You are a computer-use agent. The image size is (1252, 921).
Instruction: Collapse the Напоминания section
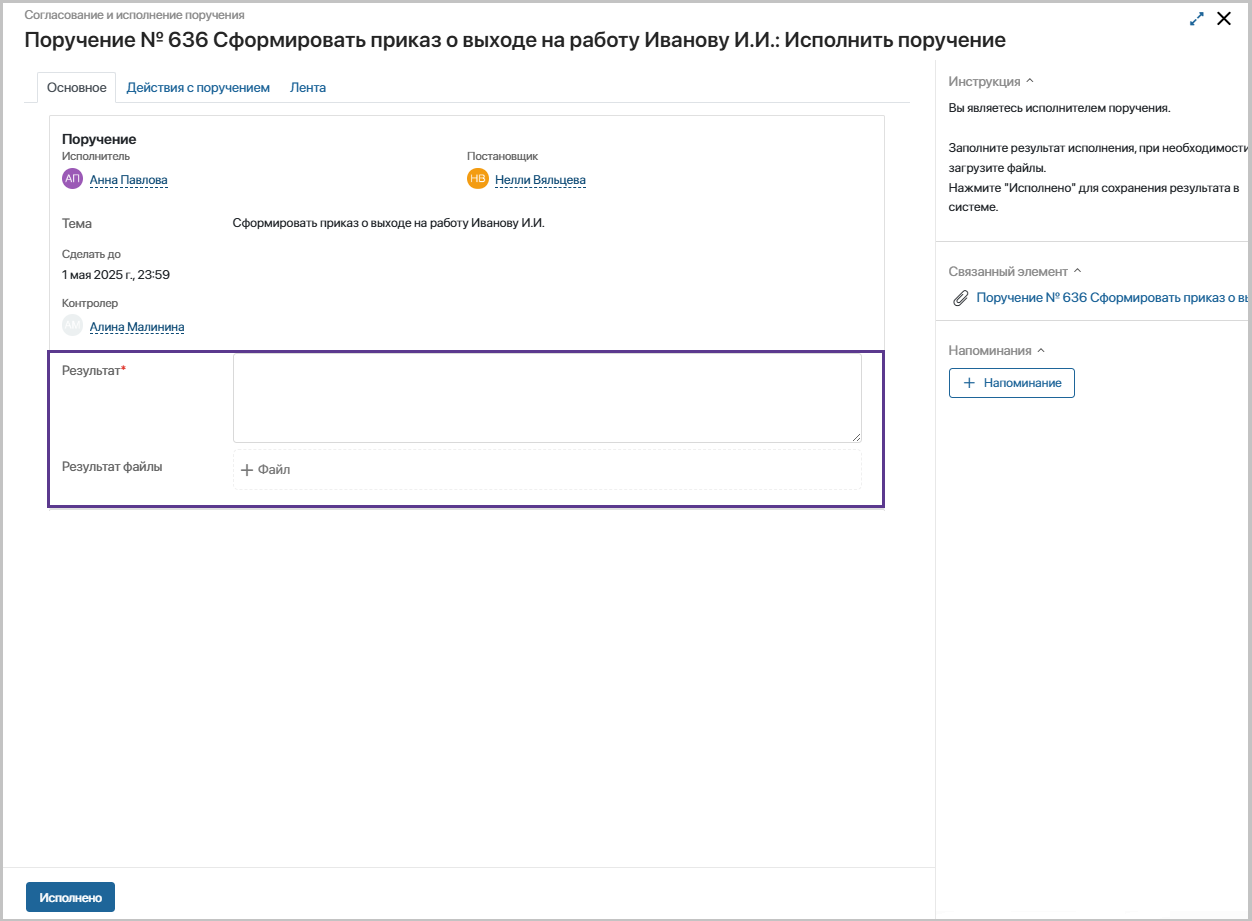1040,351
